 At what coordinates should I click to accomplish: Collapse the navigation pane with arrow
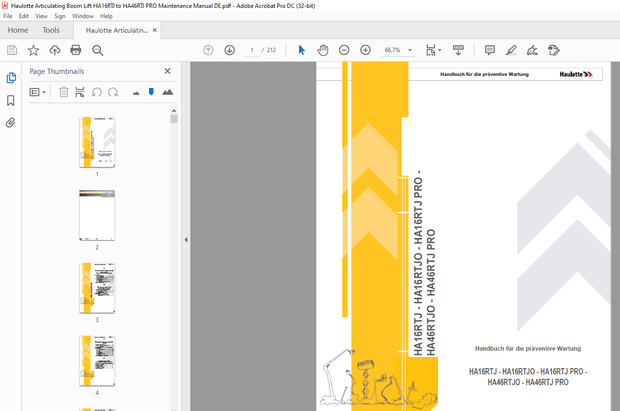pyautogui.click(x=185, y=240)
